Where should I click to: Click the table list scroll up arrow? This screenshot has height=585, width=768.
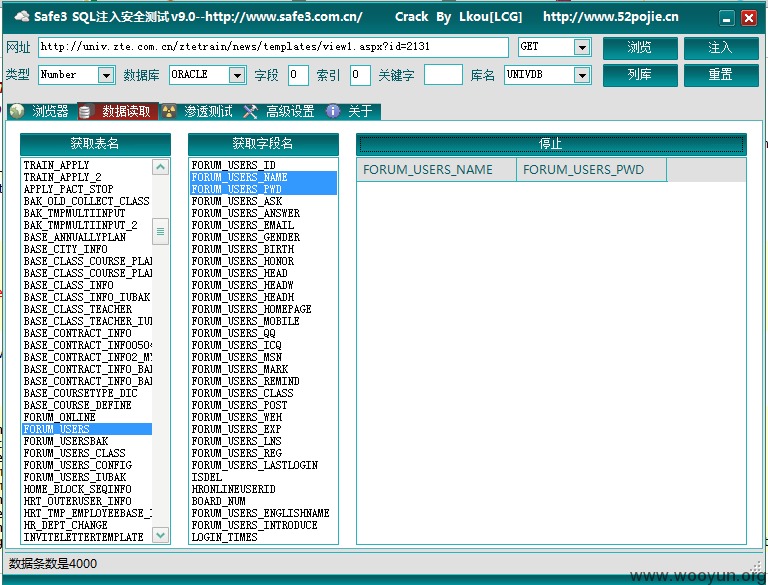tap(161, 167)
